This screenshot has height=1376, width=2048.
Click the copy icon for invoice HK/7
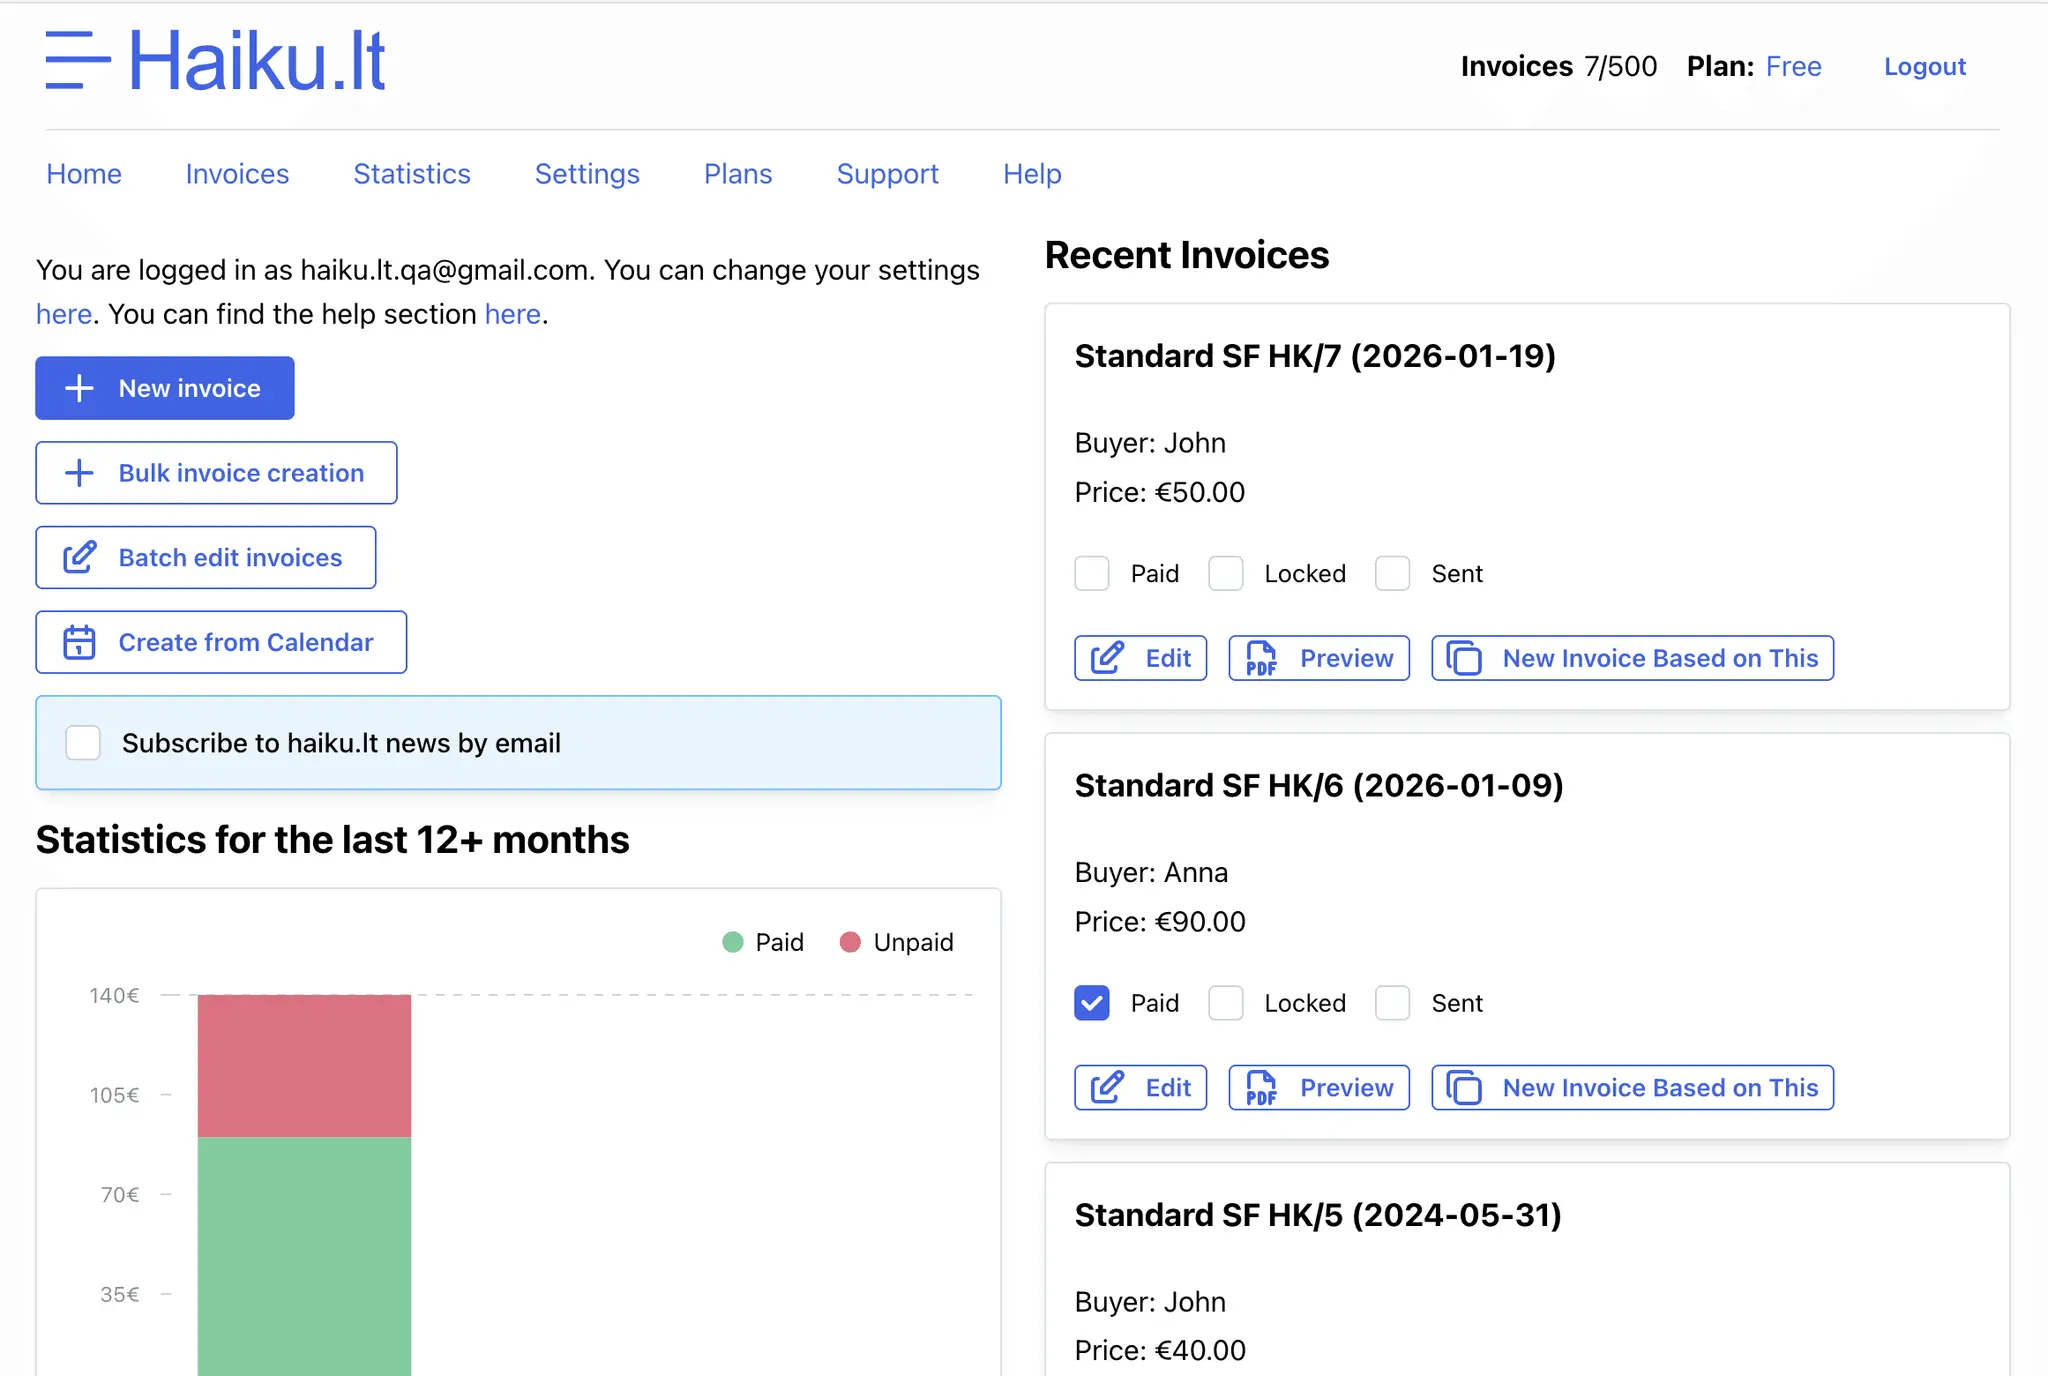pos(1464,658)
